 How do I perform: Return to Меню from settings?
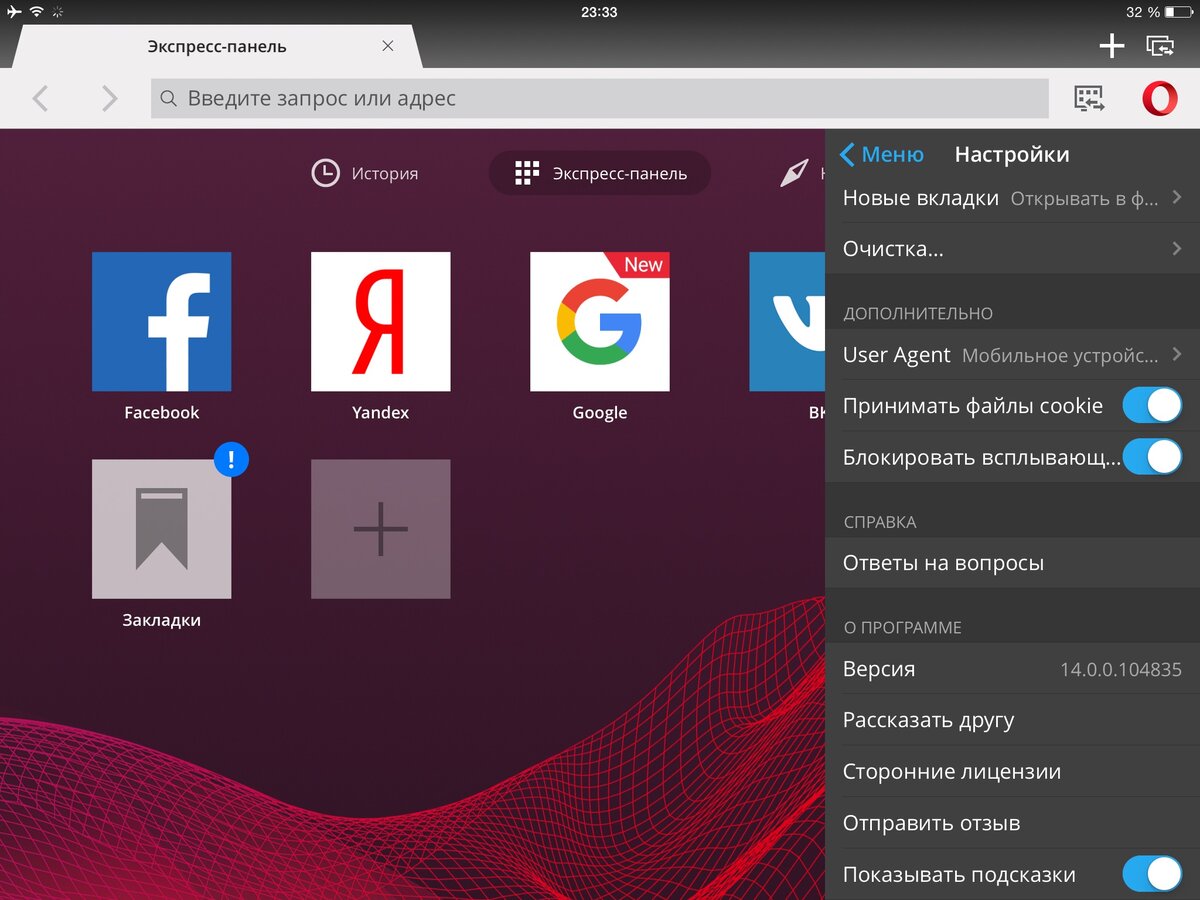[x=881, y=154]
